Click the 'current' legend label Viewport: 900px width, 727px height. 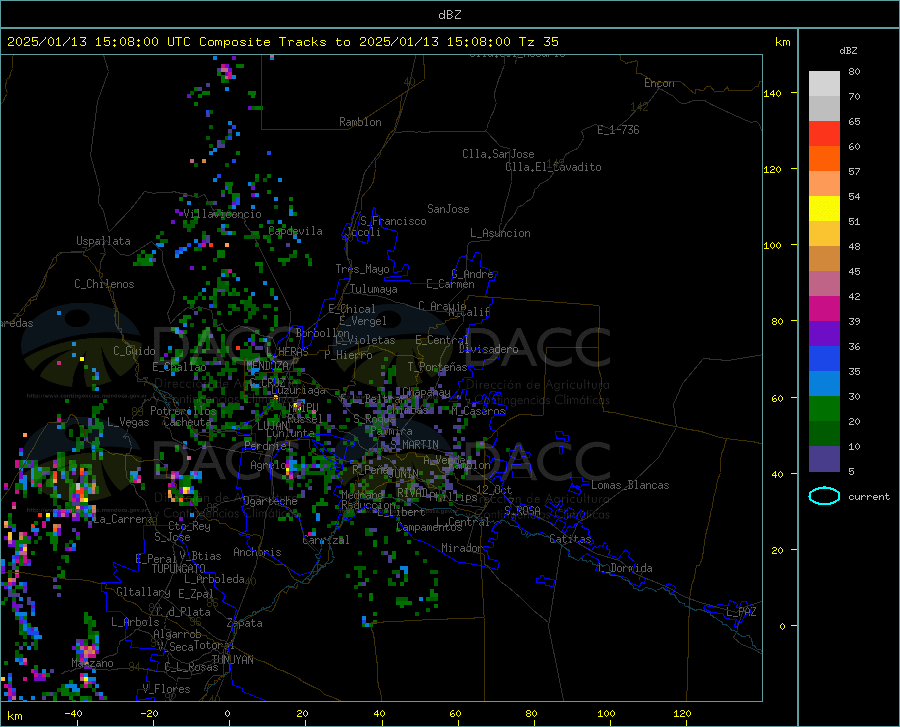pyautogui.click(x=869, y=497)
